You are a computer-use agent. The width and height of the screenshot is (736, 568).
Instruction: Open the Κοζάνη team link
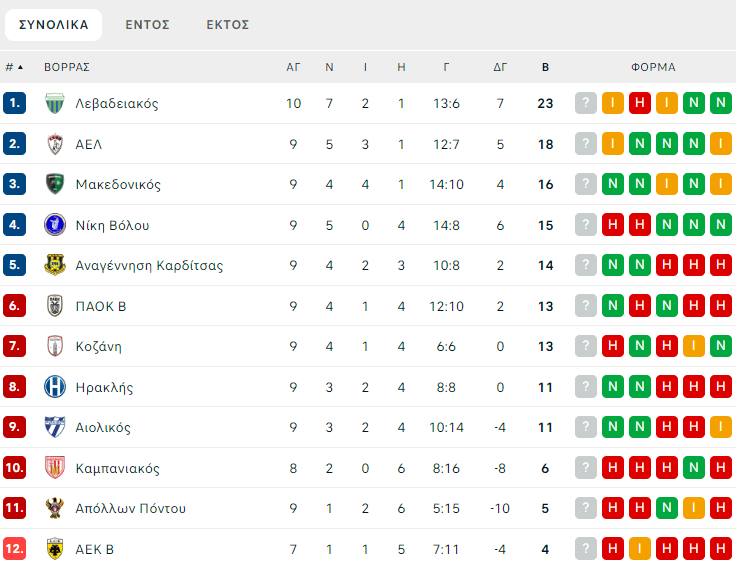pyautogui.click(x=98, y=347)
